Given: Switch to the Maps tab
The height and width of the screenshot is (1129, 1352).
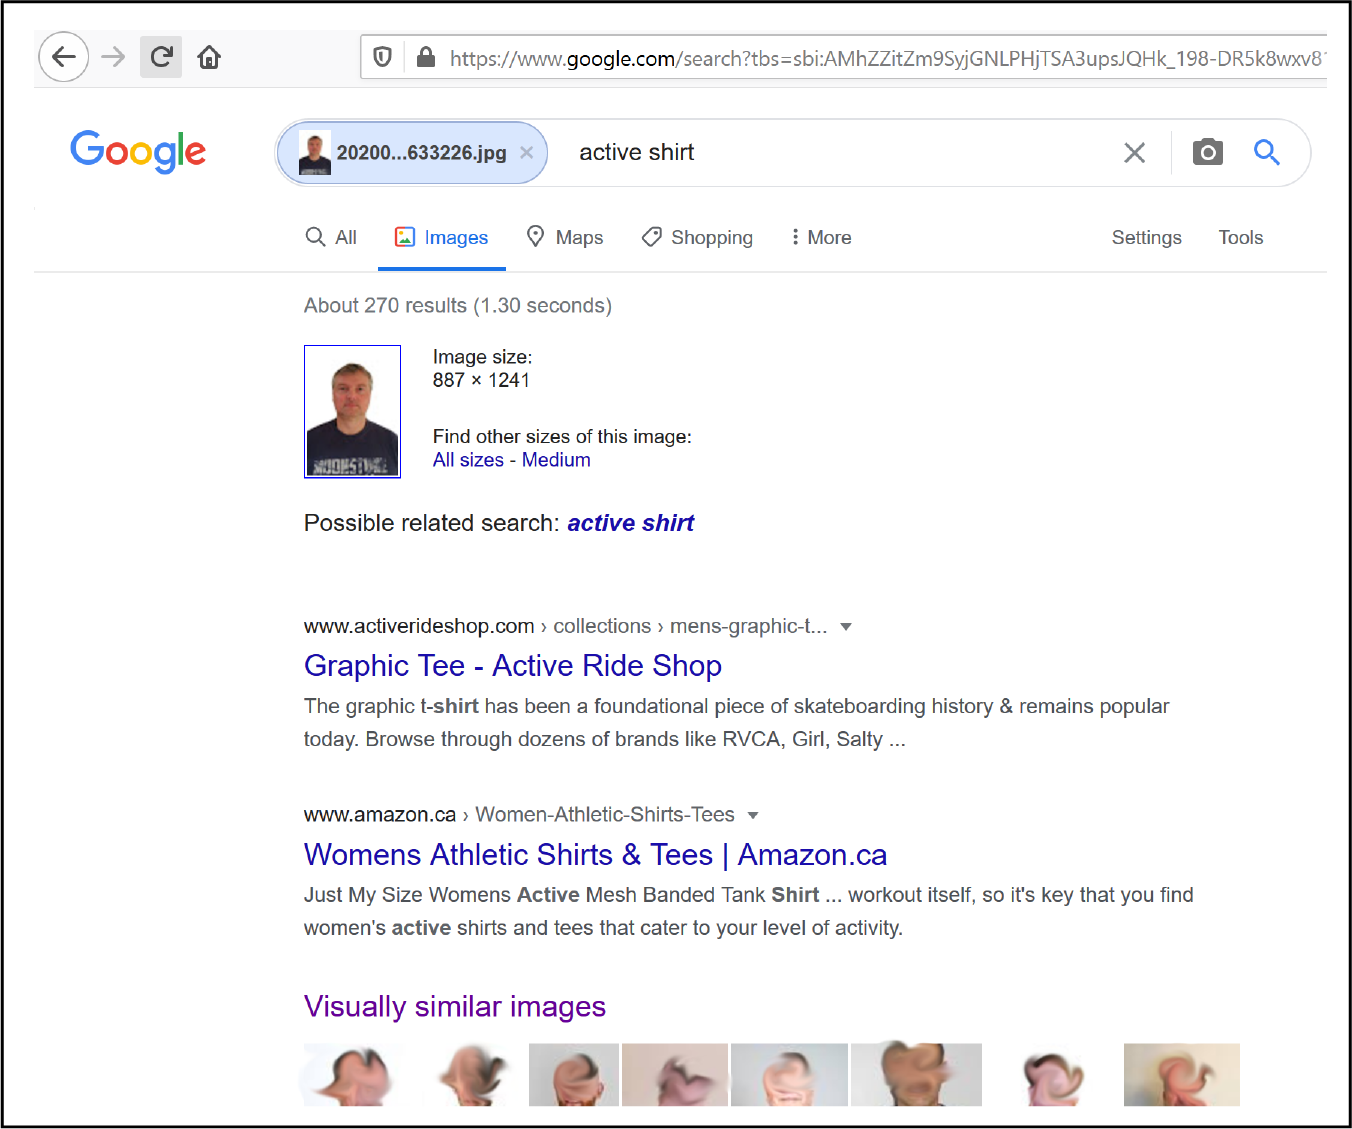Looking at the screenshot, I should pyautogui.click(x=565, y=237).
